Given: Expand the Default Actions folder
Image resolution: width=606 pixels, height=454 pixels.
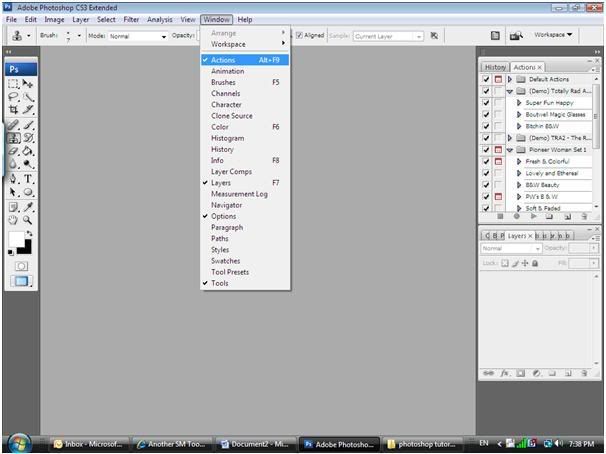Looking at the screenshot, I should pos(511,78).
